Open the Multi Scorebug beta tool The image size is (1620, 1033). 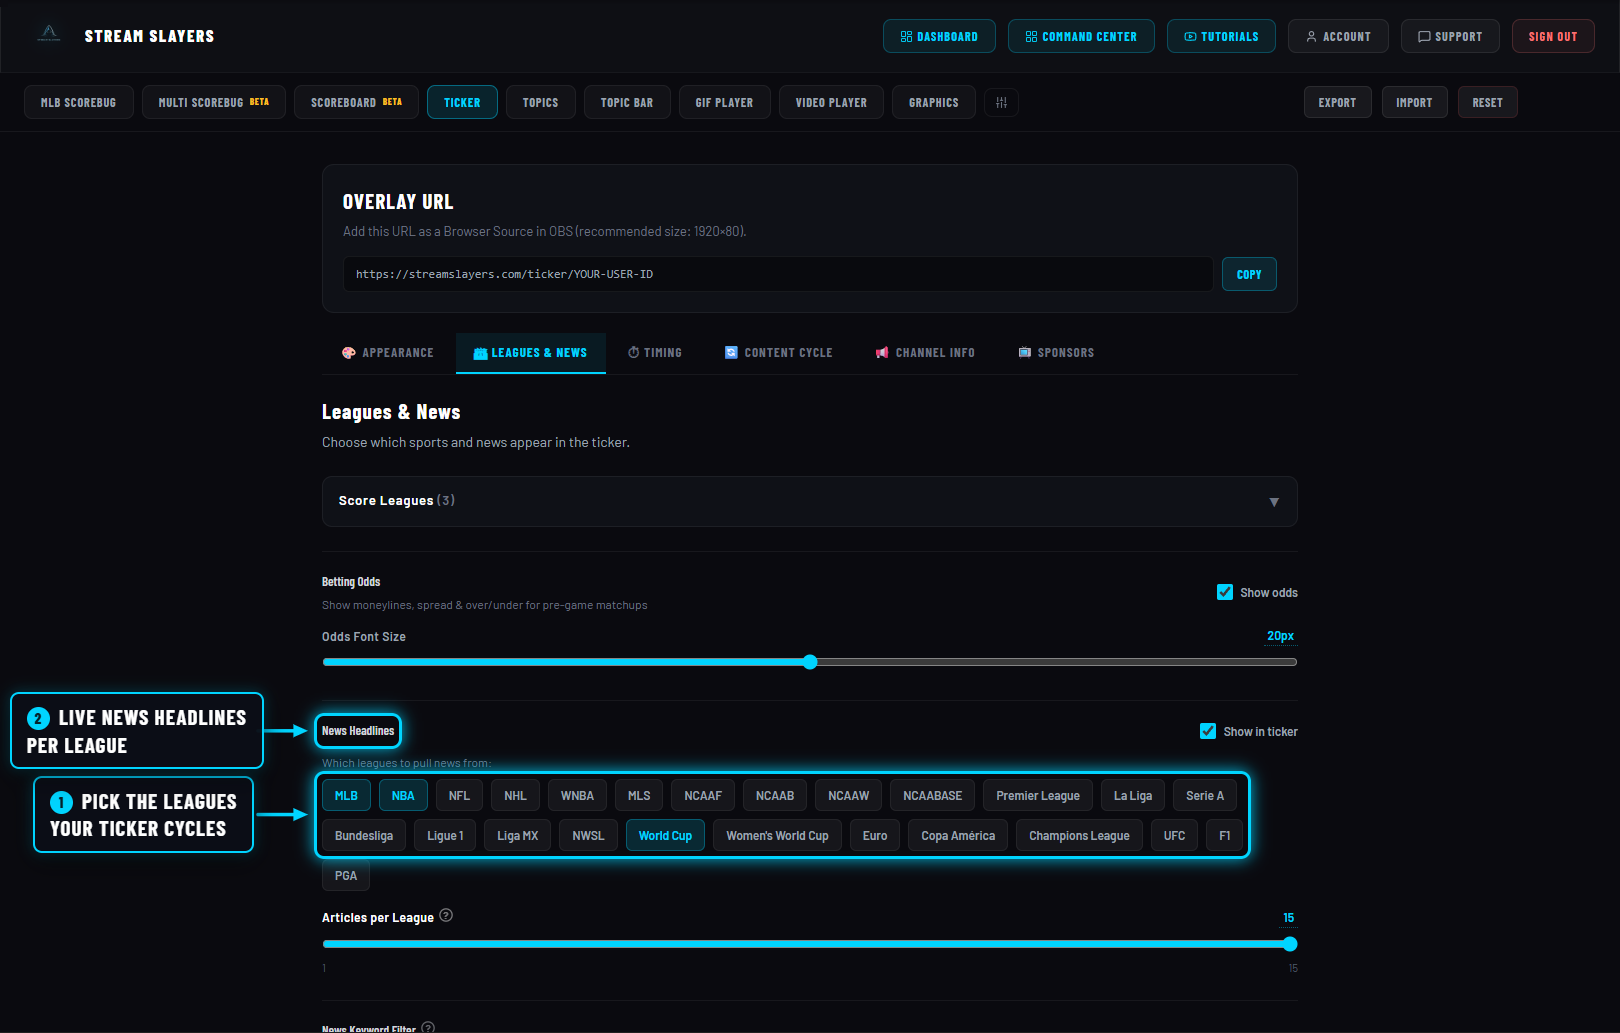click(x=213, y=102)
